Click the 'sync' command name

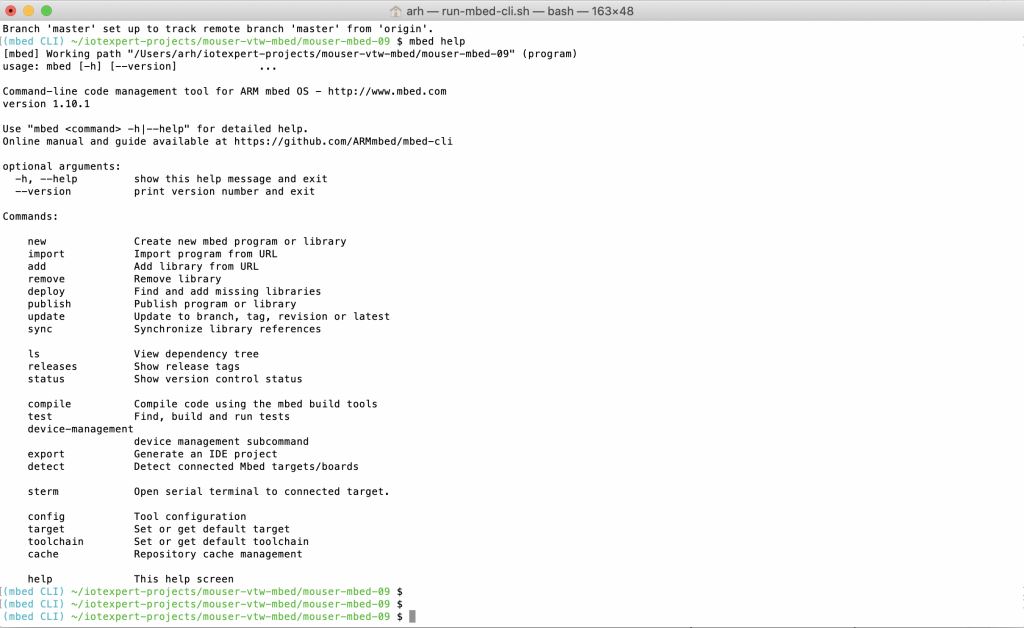pyautogui.click(x=40, y=329)
